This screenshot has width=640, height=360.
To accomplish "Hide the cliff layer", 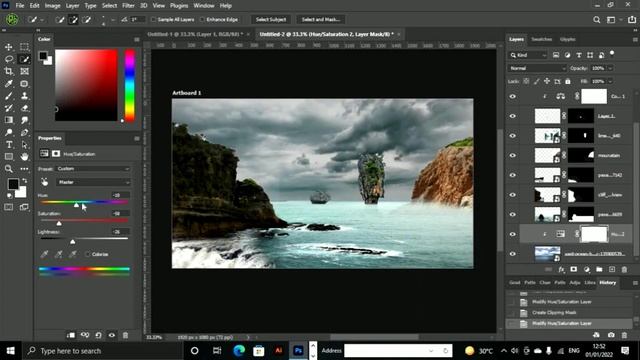I will click(x=513, y=195).
